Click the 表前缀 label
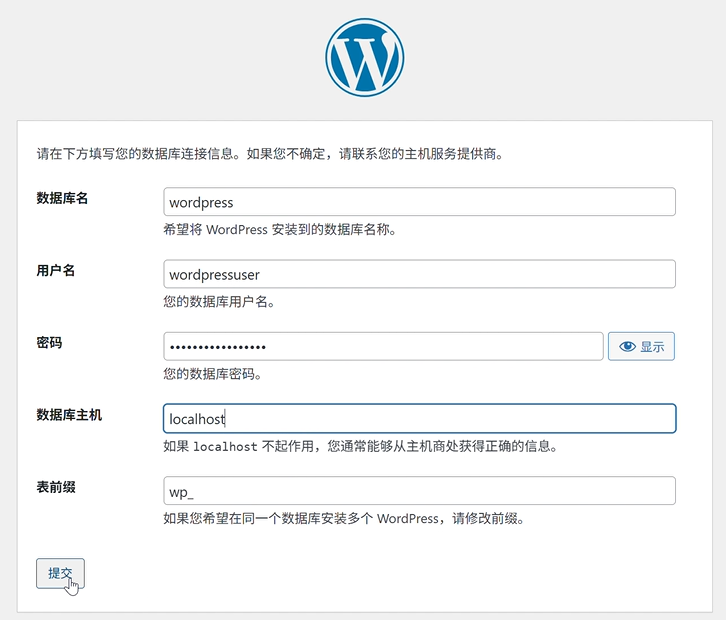Screen dimensions: 726x620 click(x=56, y=487)
